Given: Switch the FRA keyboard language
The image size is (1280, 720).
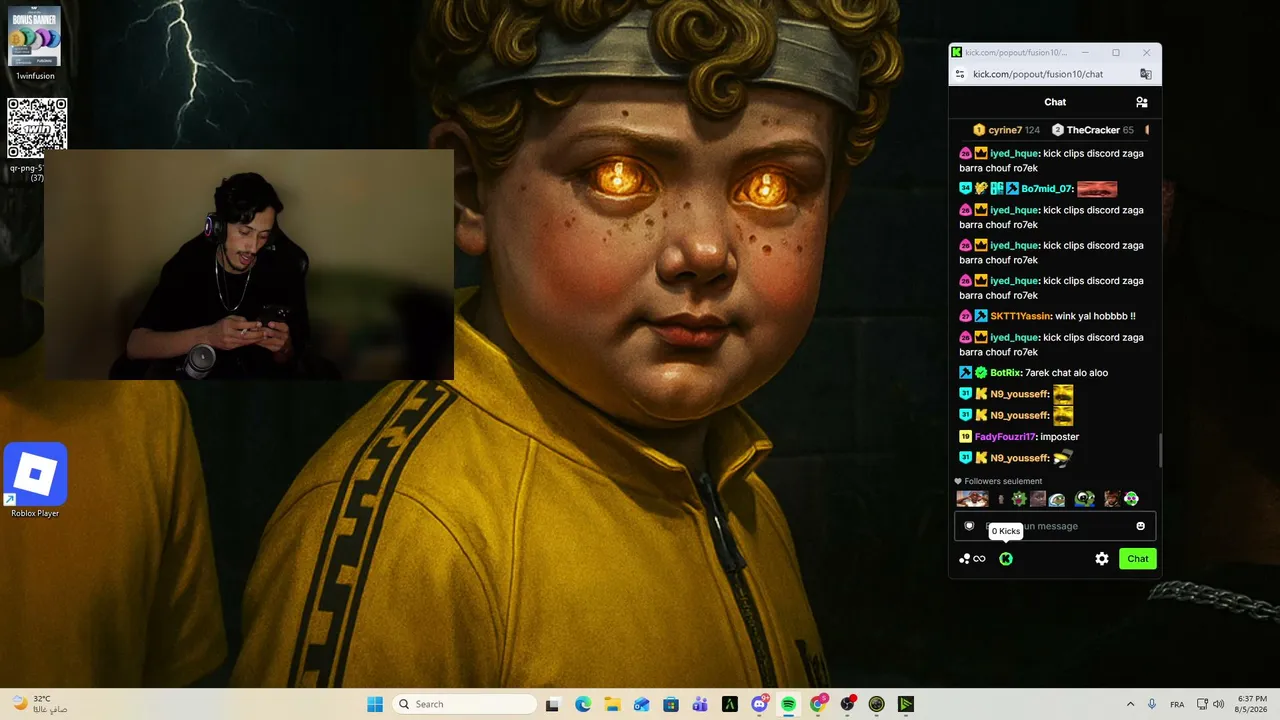Looking at the screenshot, I should tap(1177, 704).
